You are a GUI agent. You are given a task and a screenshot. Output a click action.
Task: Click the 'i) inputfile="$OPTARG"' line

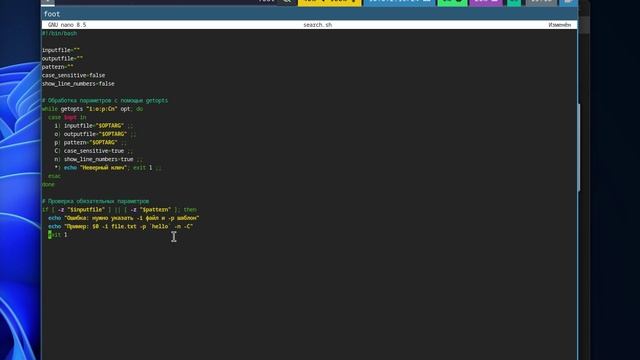pos(94,126)
